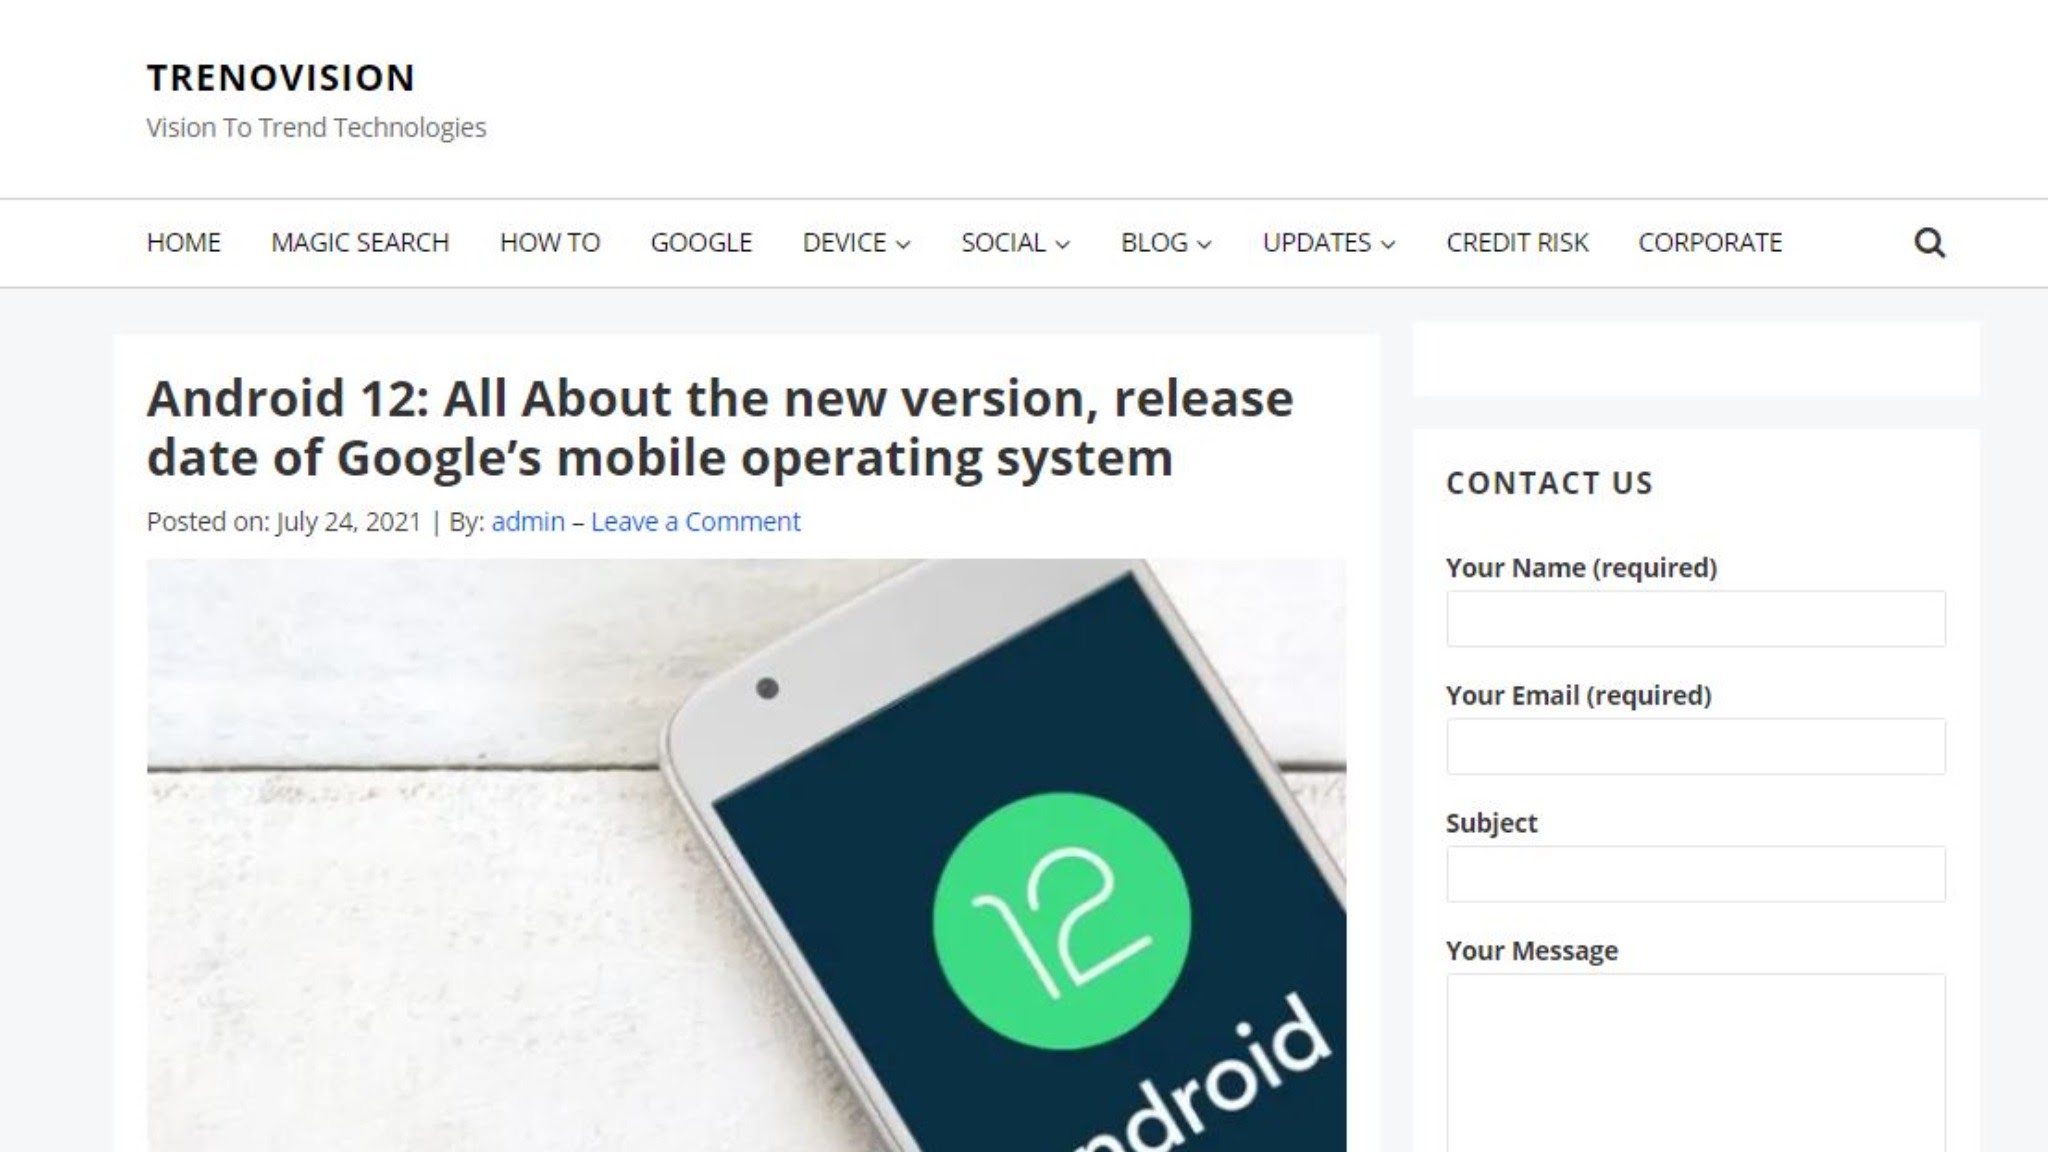Open the Android 12 article heading
Screen dimensions: 2048x1152
pyautogui.click(x=720, y=428)
